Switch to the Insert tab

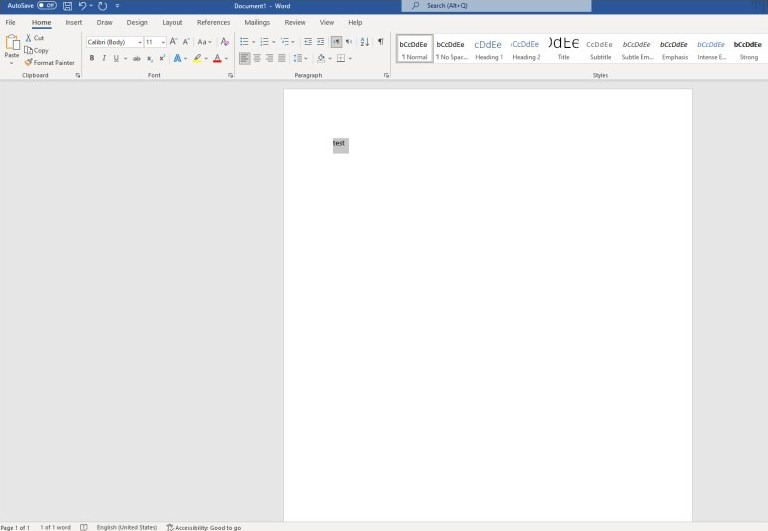pyautogui.click(x=73, y=23)
